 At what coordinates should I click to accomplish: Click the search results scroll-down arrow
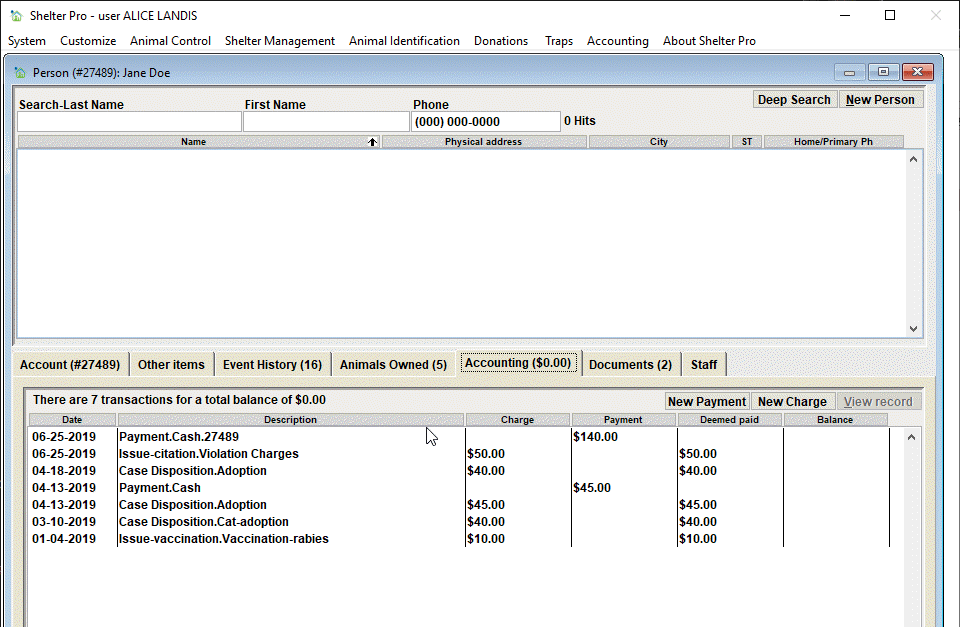click(x=913, y=329)
